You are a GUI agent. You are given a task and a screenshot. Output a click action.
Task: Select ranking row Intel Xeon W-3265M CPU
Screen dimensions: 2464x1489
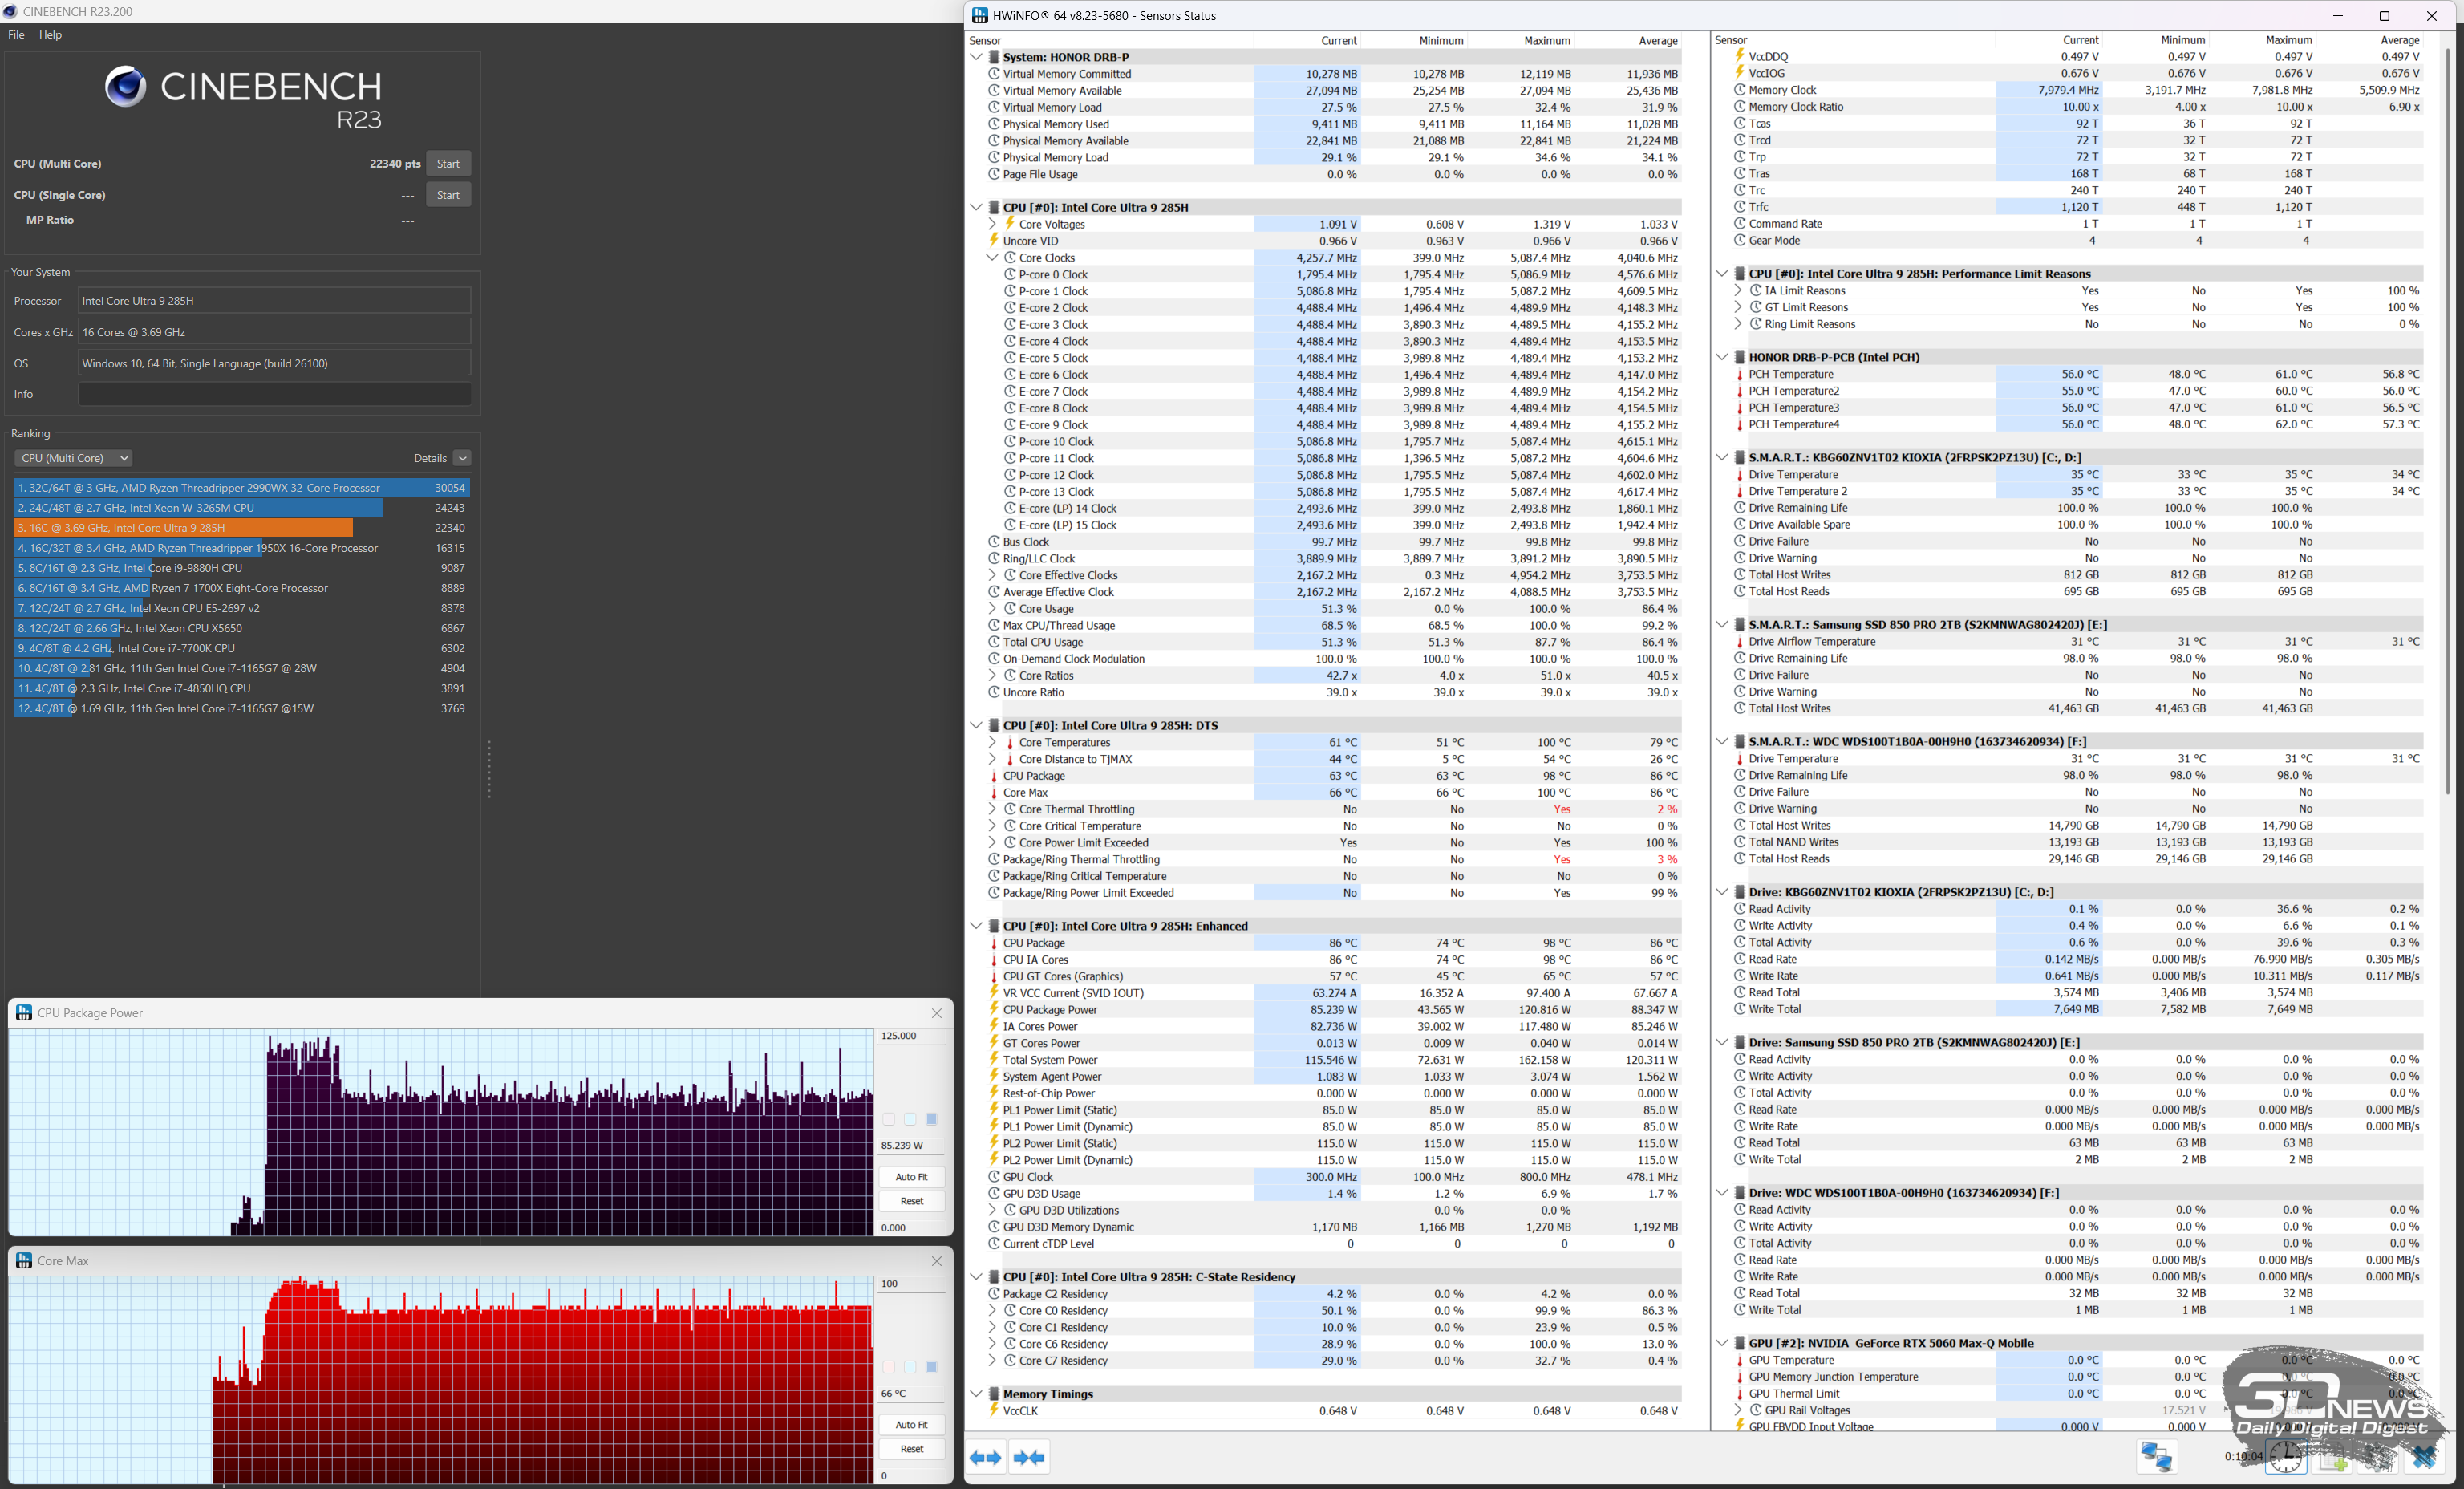pyautogui.click(x=242, y=508)
